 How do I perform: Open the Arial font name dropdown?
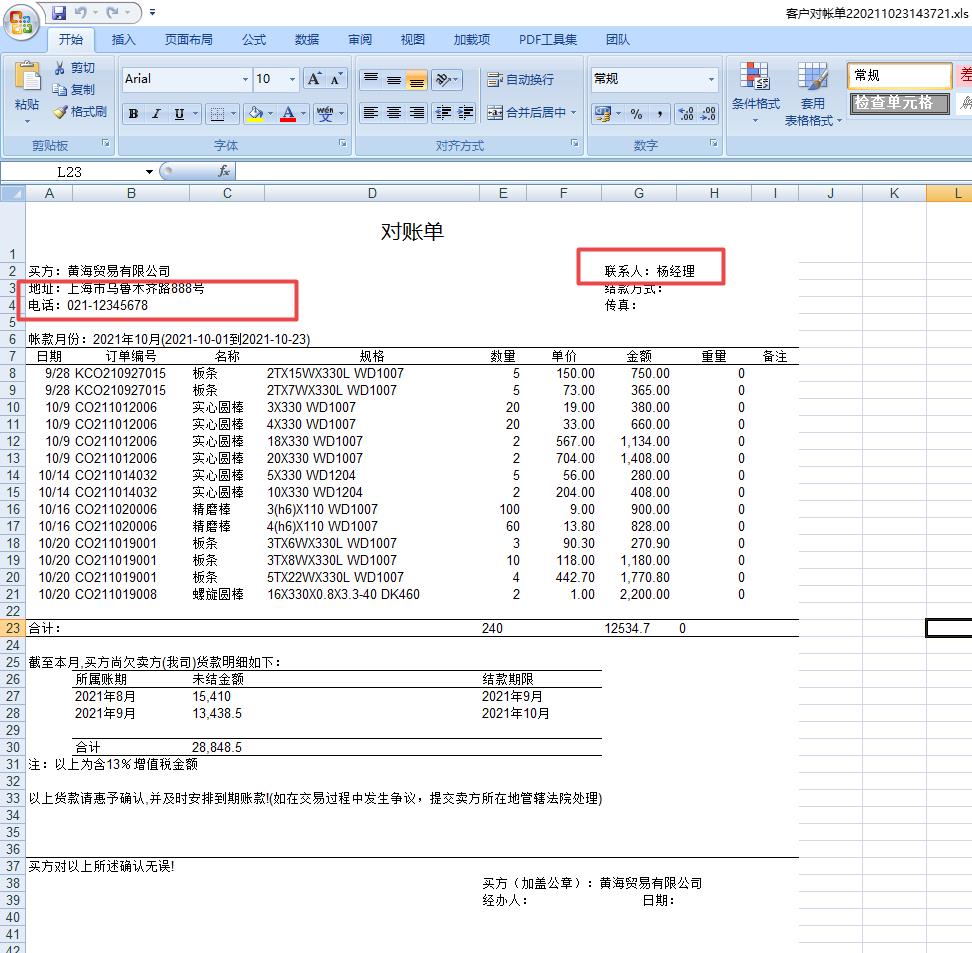(245, 80)
